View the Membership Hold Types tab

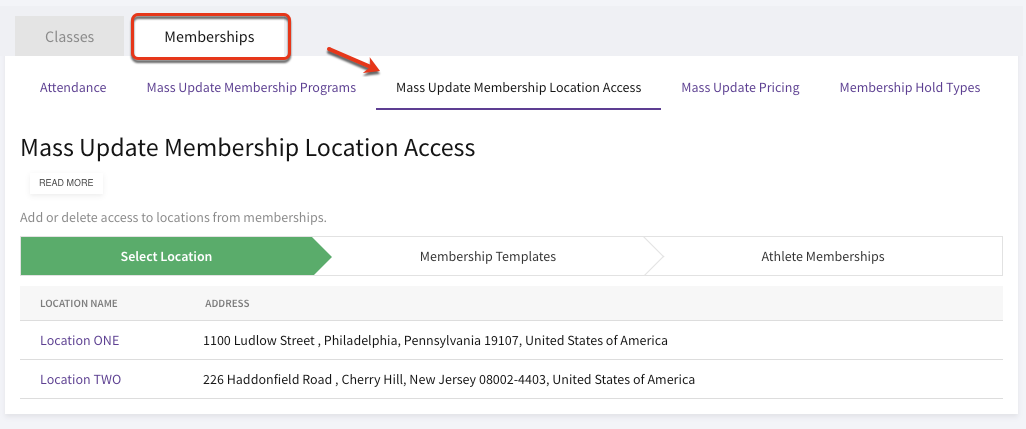(x=910, y=88)
